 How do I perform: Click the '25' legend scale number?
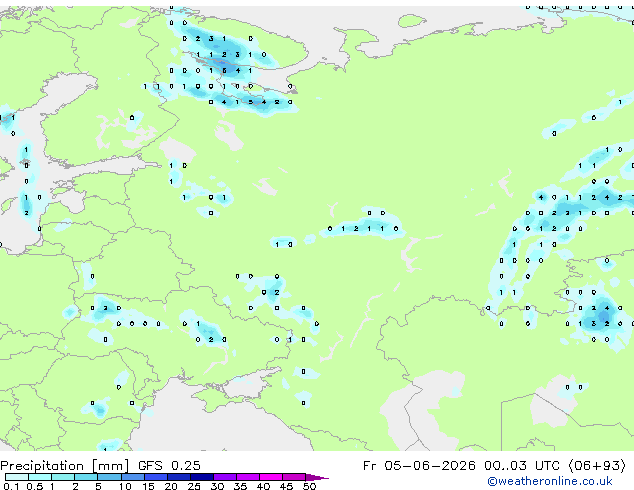[194, 486]
